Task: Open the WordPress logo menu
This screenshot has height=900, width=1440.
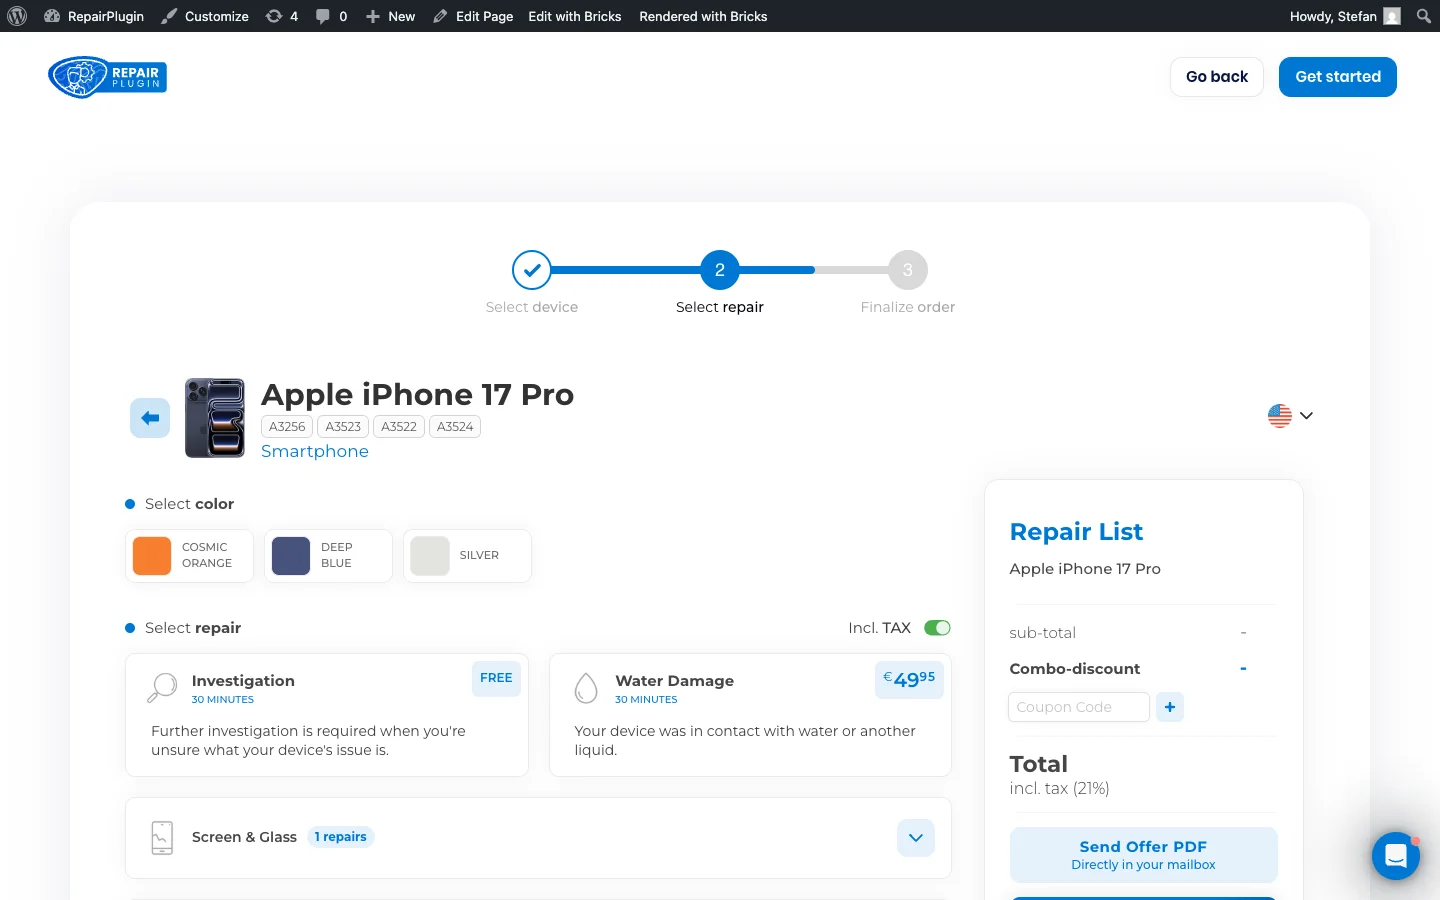Action: coord(17,16)
